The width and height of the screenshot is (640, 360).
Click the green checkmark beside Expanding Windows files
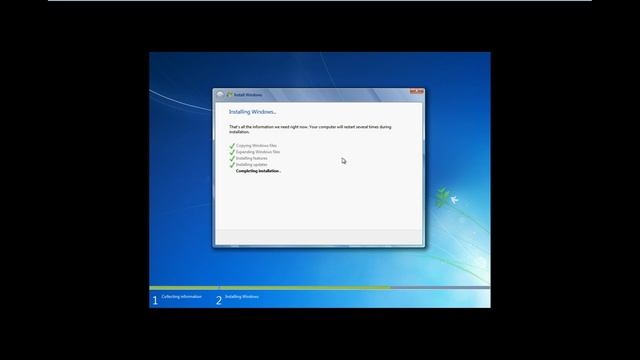point(232,152)
